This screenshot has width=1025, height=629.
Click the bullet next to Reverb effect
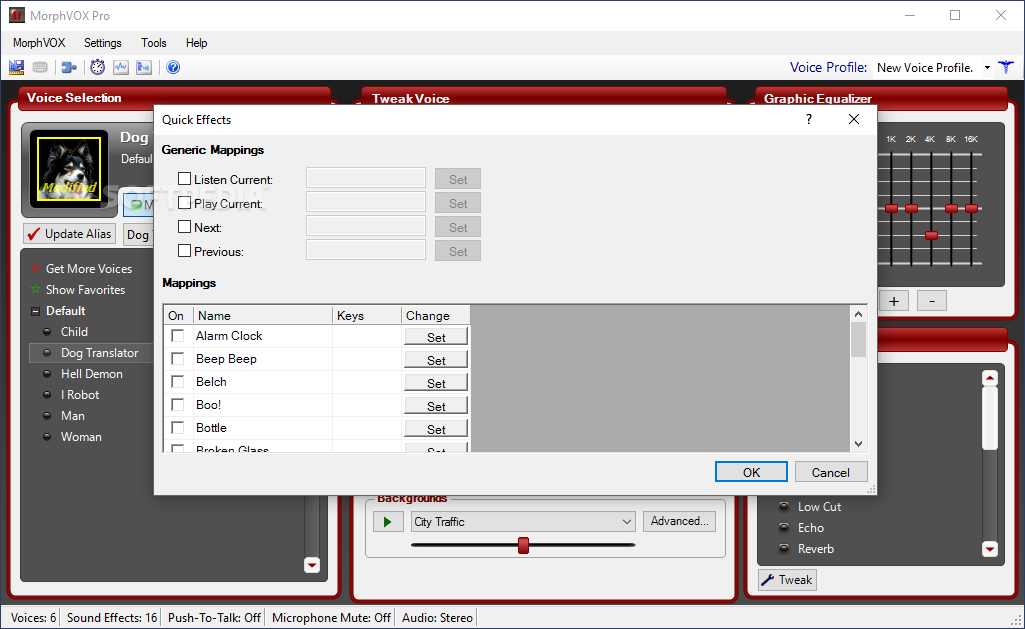pos(784,549)
